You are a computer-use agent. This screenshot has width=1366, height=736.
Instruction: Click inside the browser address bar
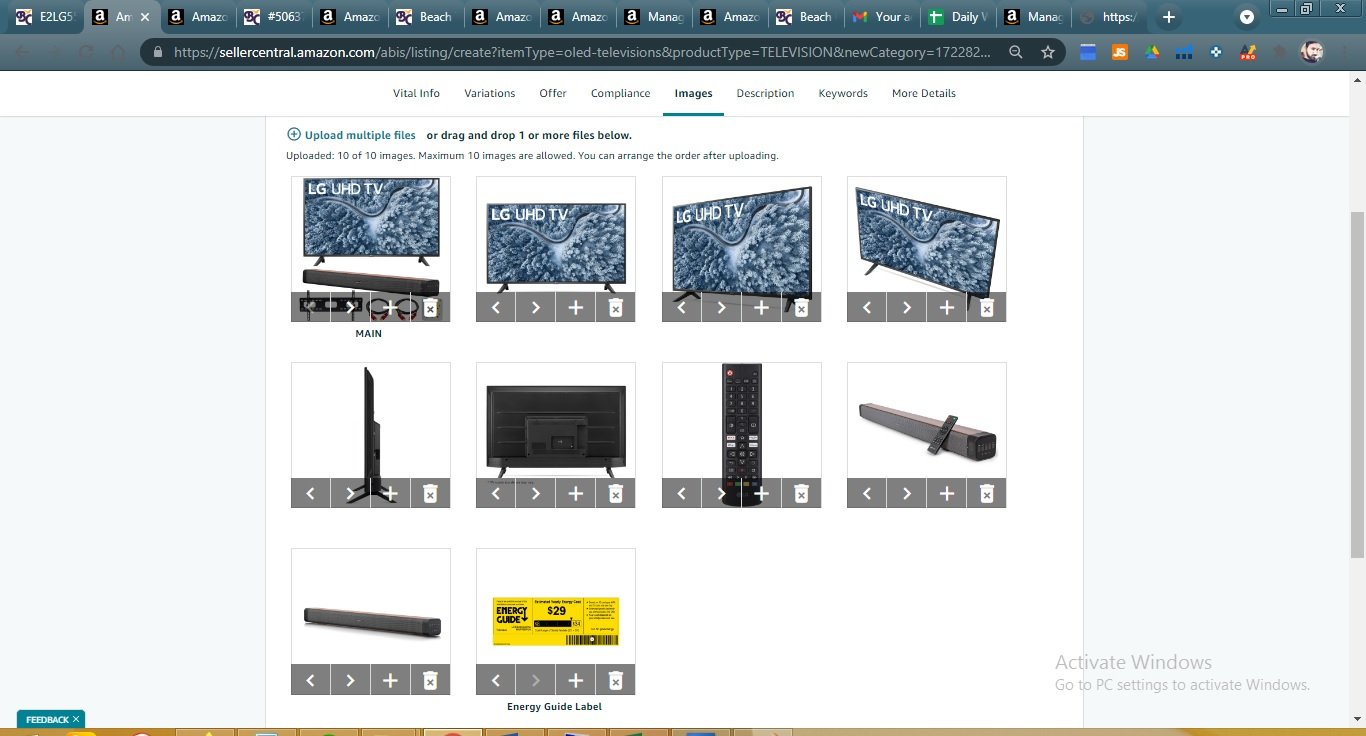(600, 50)
